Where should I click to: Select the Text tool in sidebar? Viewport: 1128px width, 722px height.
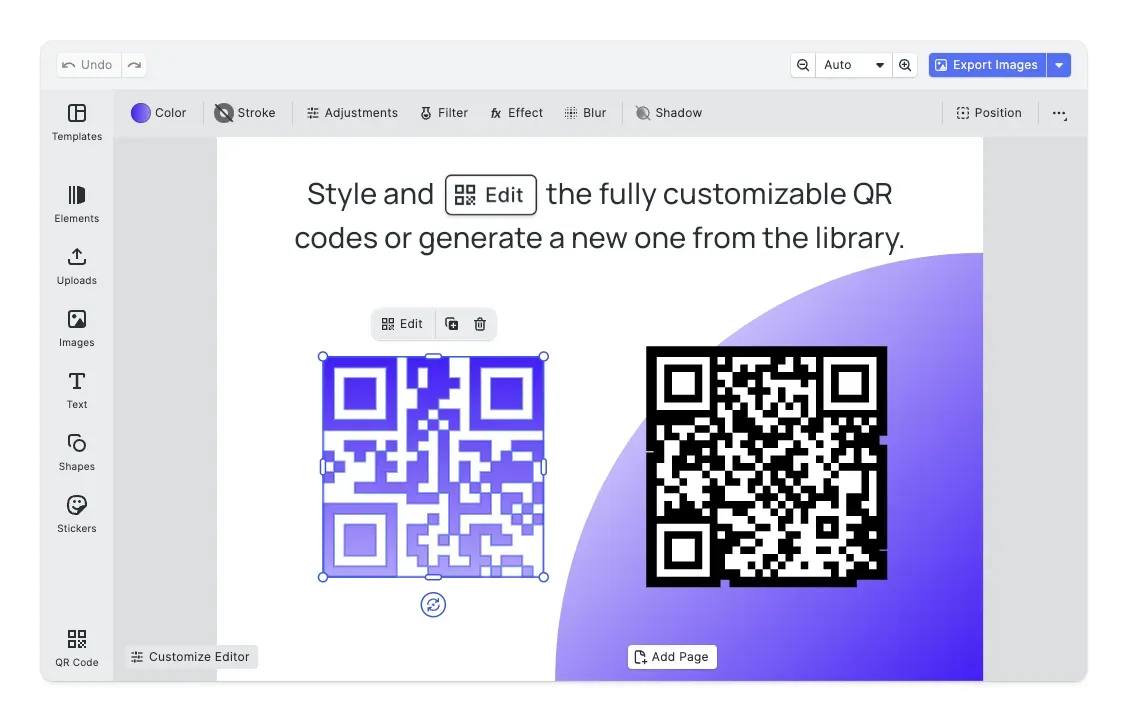(x=76, y=390)
